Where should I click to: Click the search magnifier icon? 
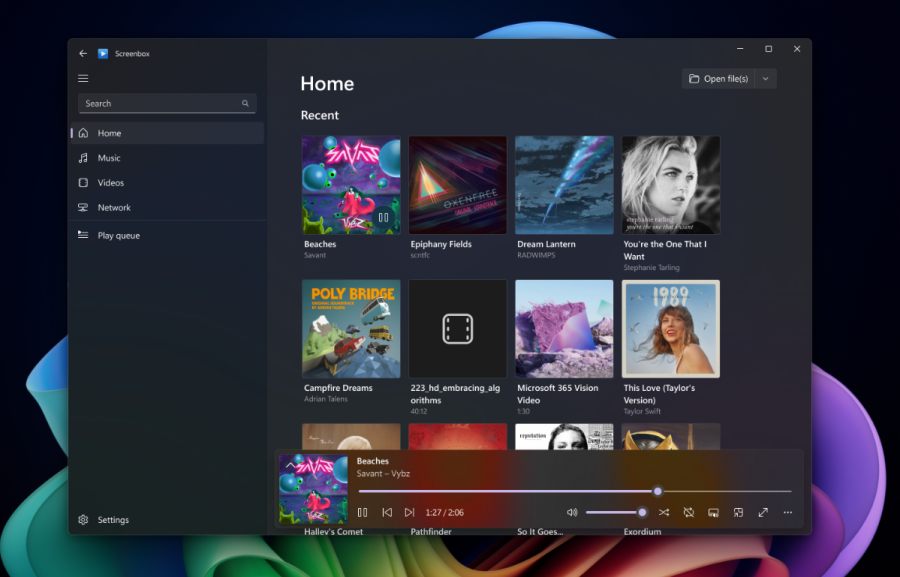pos(245,103)
